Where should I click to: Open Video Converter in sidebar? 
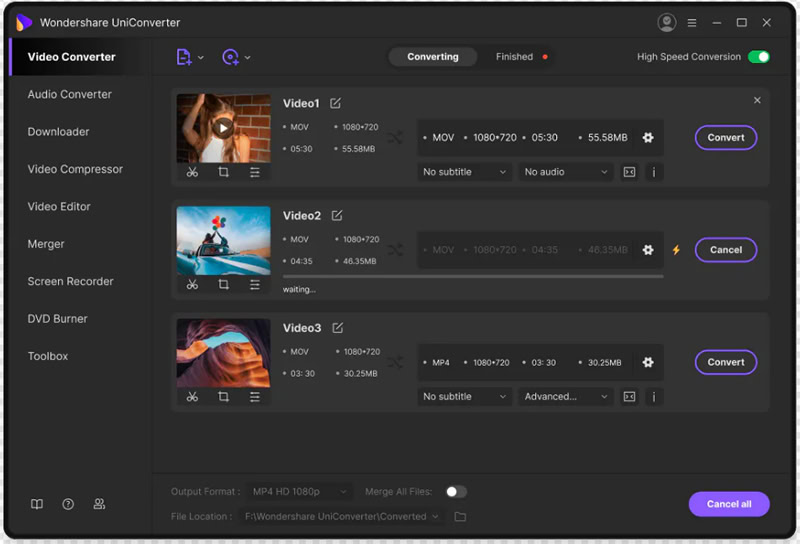(x=71, y=57)
